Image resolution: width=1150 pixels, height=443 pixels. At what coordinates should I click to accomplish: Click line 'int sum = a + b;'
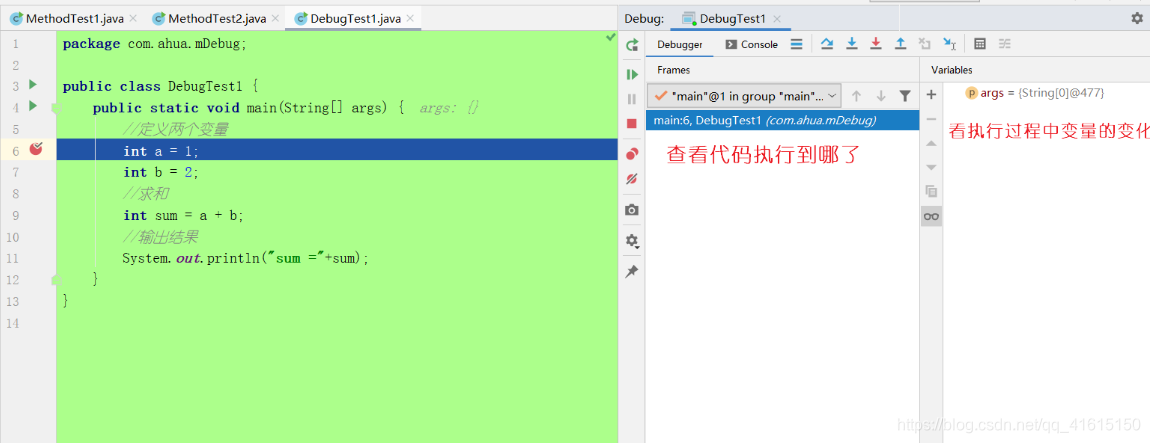point(183,216)
